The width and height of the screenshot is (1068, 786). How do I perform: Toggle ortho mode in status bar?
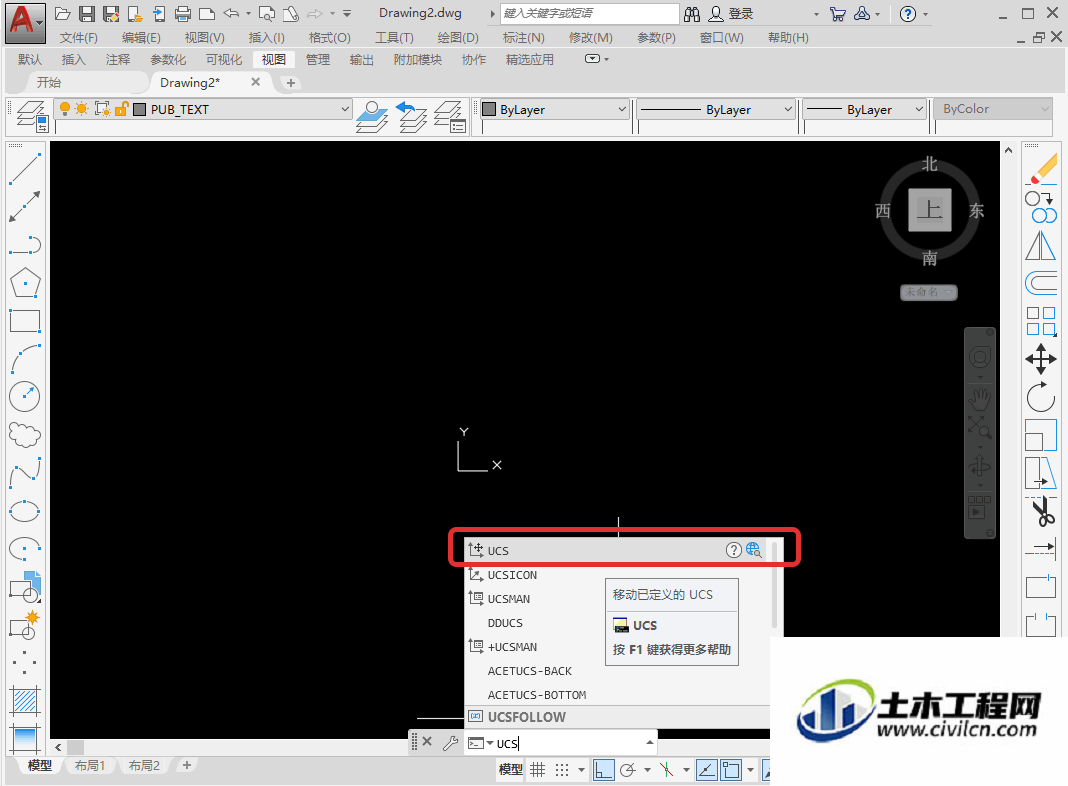(603, 770)
